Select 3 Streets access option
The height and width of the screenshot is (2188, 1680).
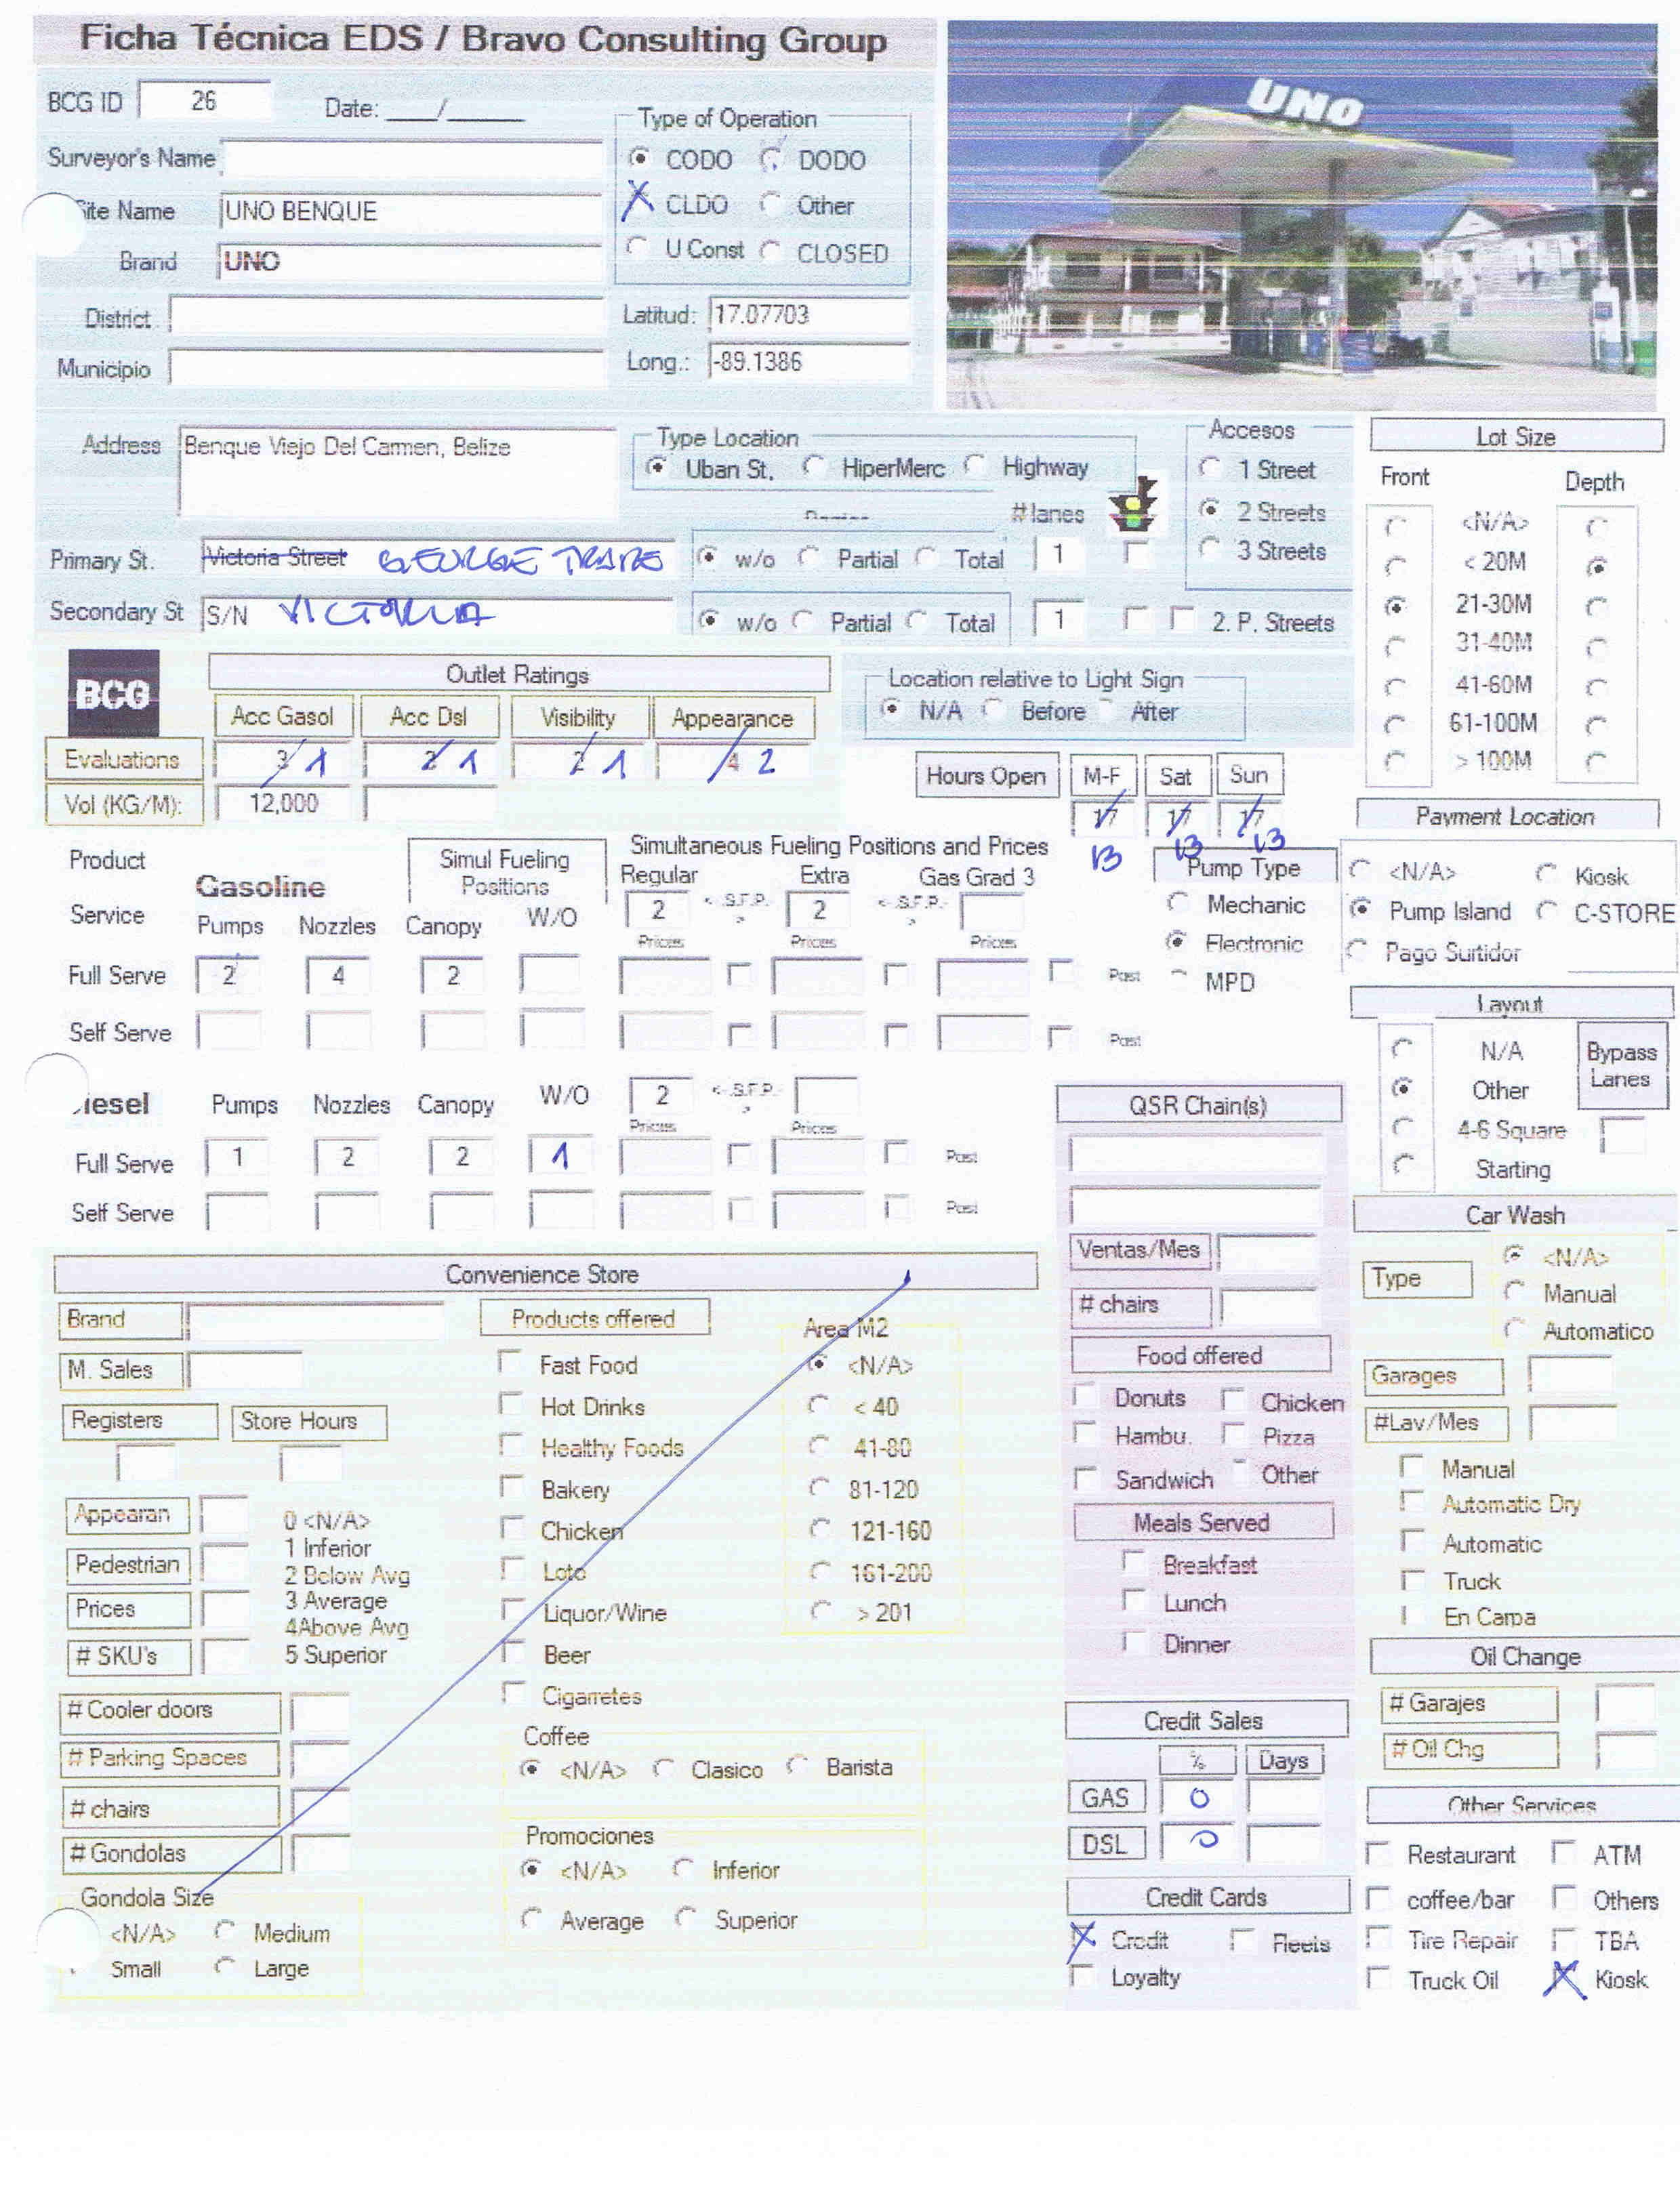[x=1210, y=549]
